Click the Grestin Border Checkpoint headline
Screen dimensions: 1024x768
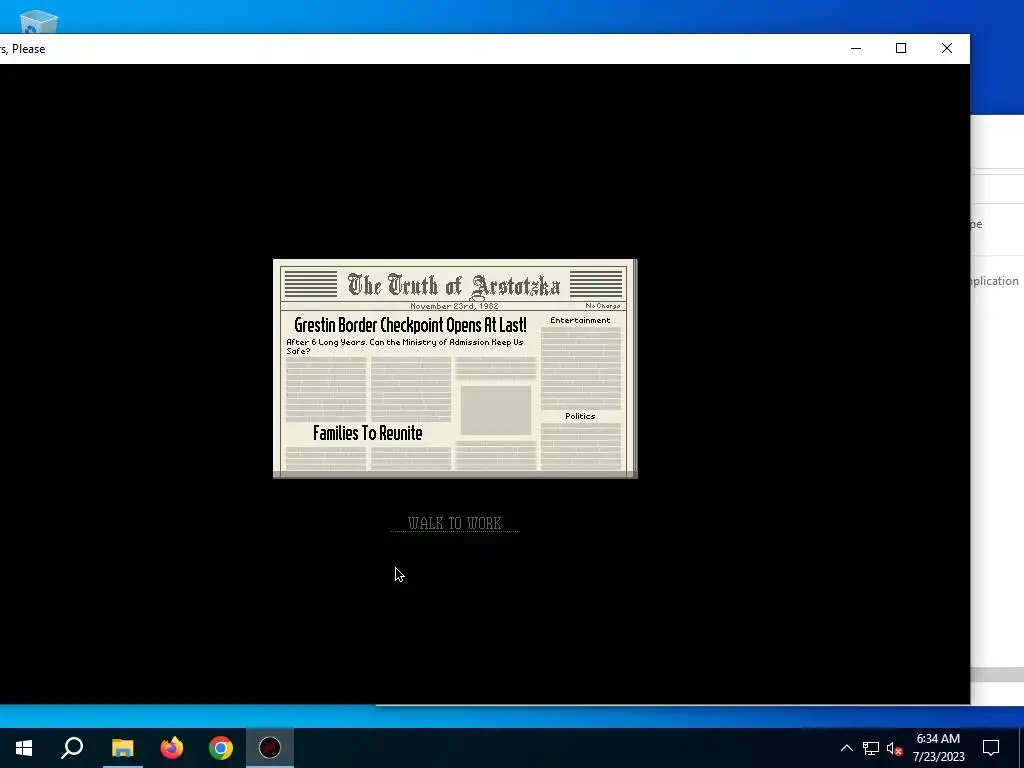point(410,325)
